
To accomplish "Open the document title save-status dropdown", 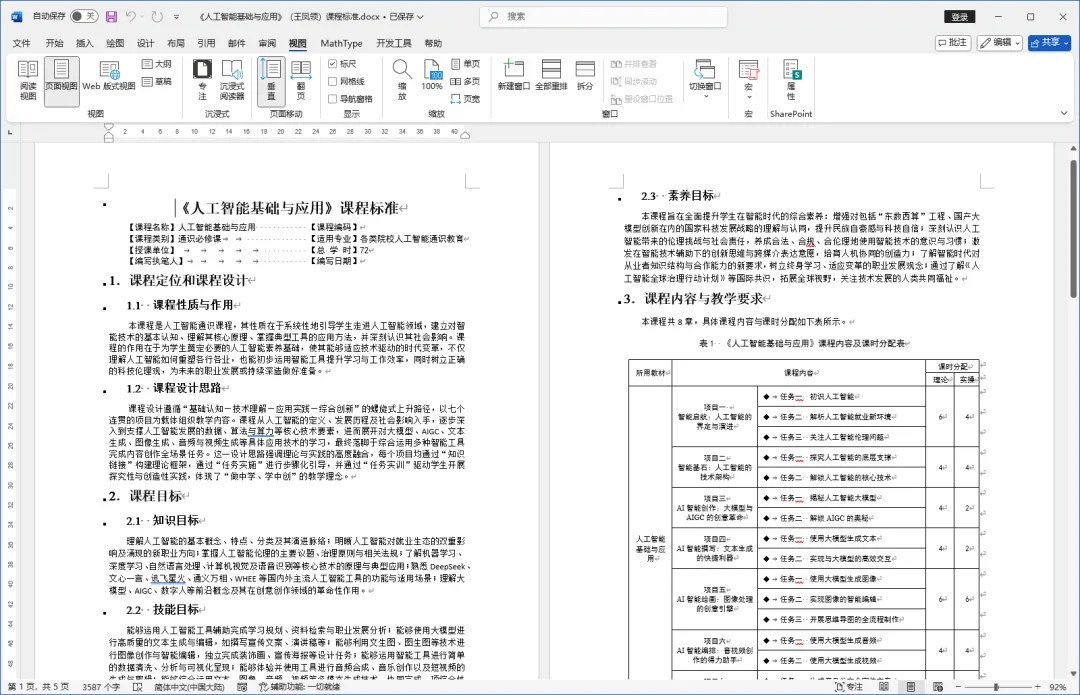I will 420,17.
